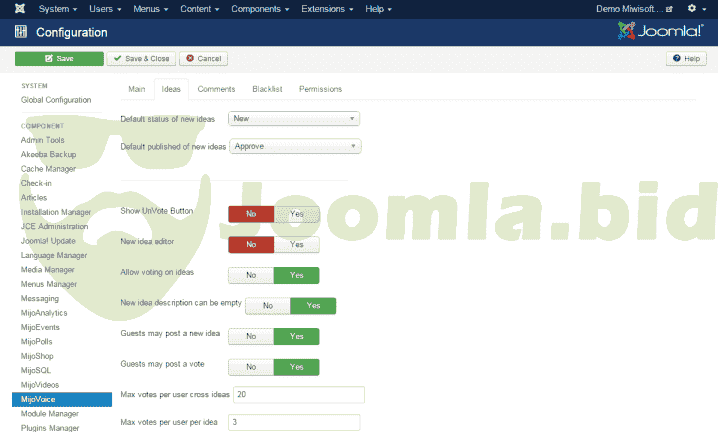Select No for Guests may post a vote
This screenshot has width=718, height=432.
[251, 367]
